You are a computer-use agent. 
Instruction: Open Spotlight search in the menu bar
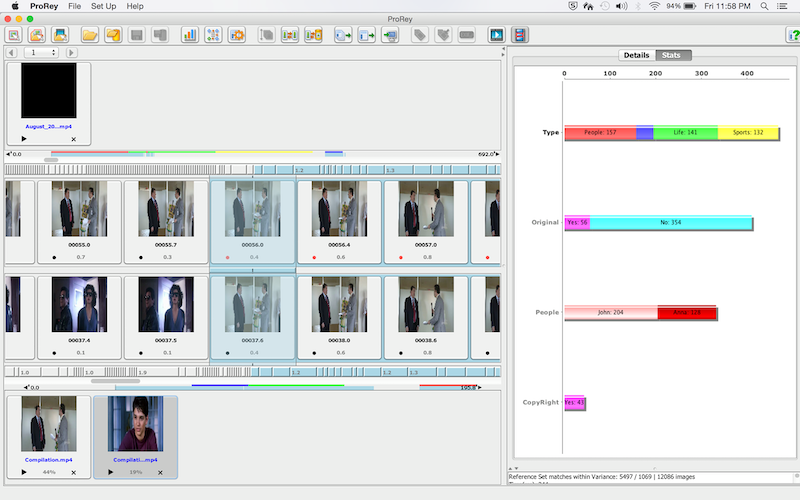click(x=764, y=6)
